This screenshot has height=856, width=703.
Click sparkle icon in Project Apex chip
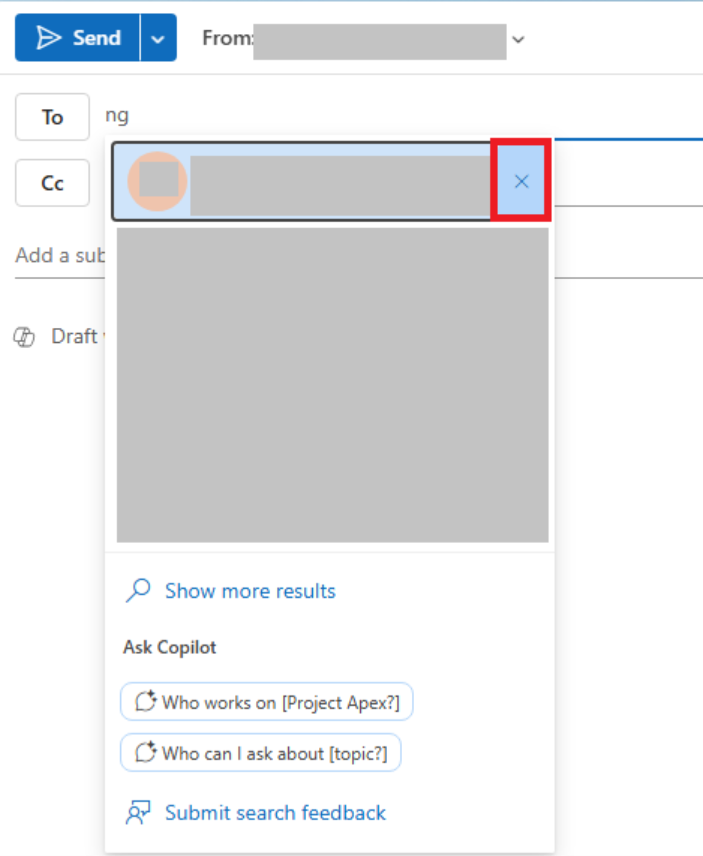click(x=146, y=702)
